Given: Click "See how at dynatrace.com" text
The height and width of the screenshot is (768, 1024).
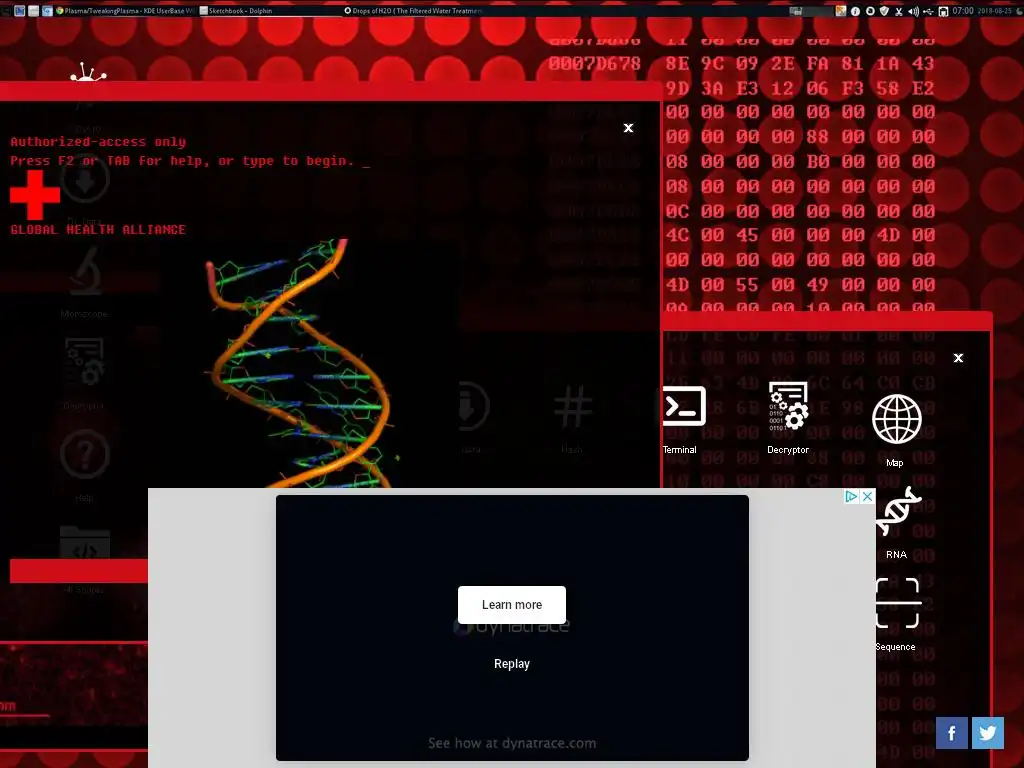Looking at the screenshot, I should click(512, 743).
